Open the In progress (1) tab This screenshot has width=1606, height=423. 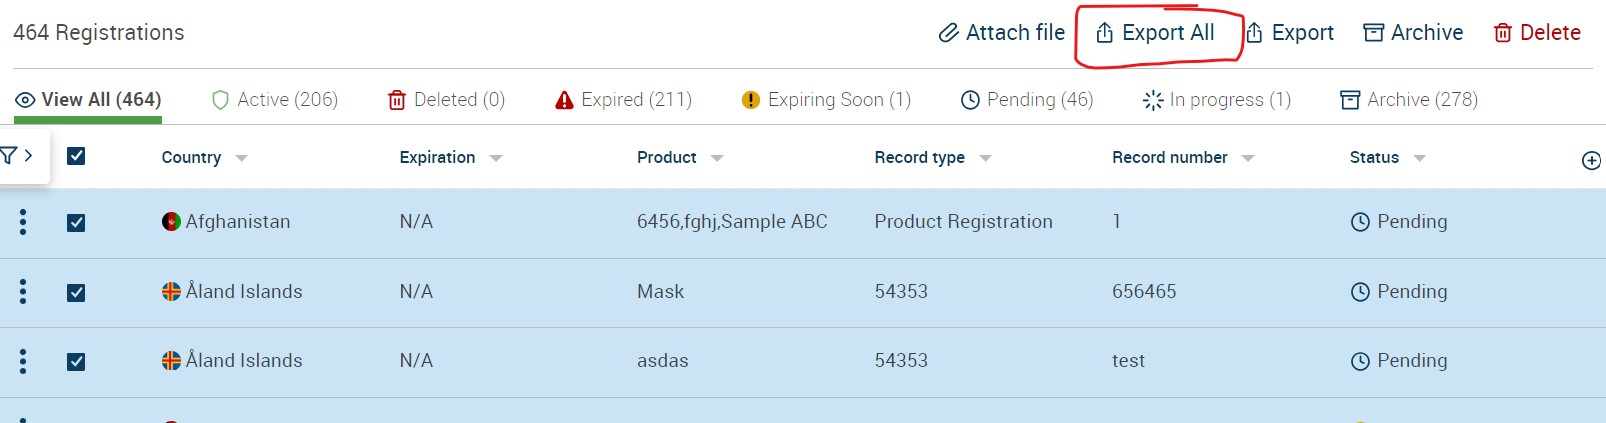coord(1217,100)
